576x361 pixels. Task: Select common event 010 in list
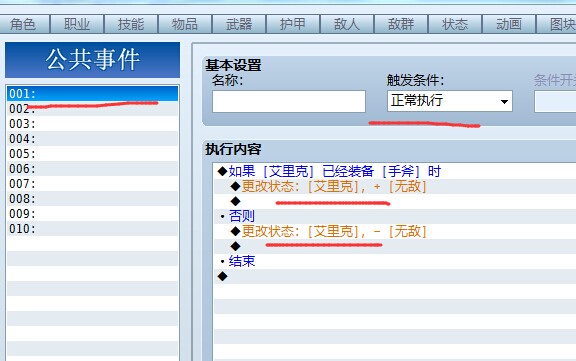(x=93, y=229)
